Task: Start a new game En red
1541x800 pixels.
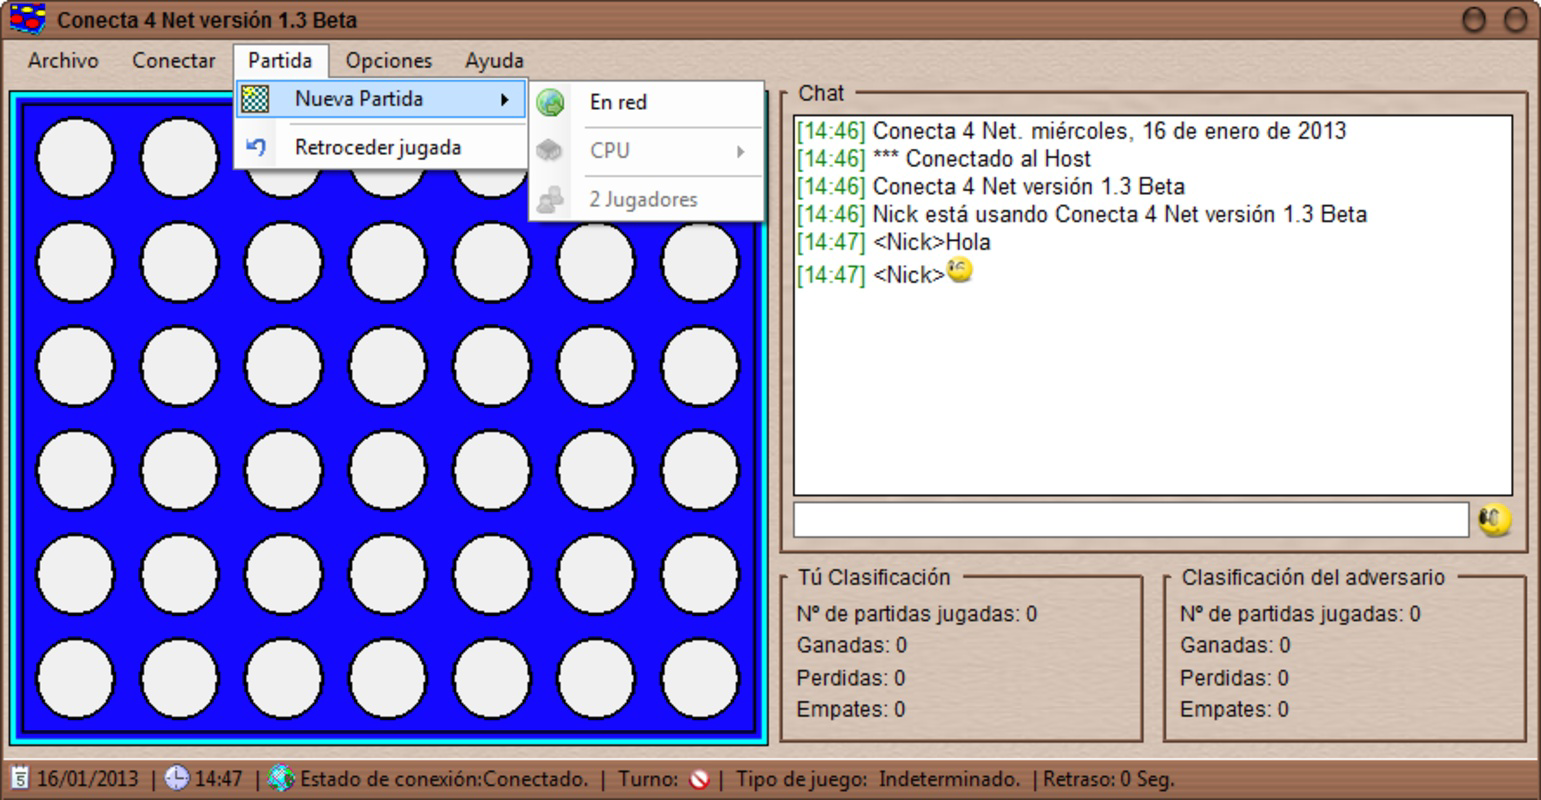Action: tap(647, 102)
